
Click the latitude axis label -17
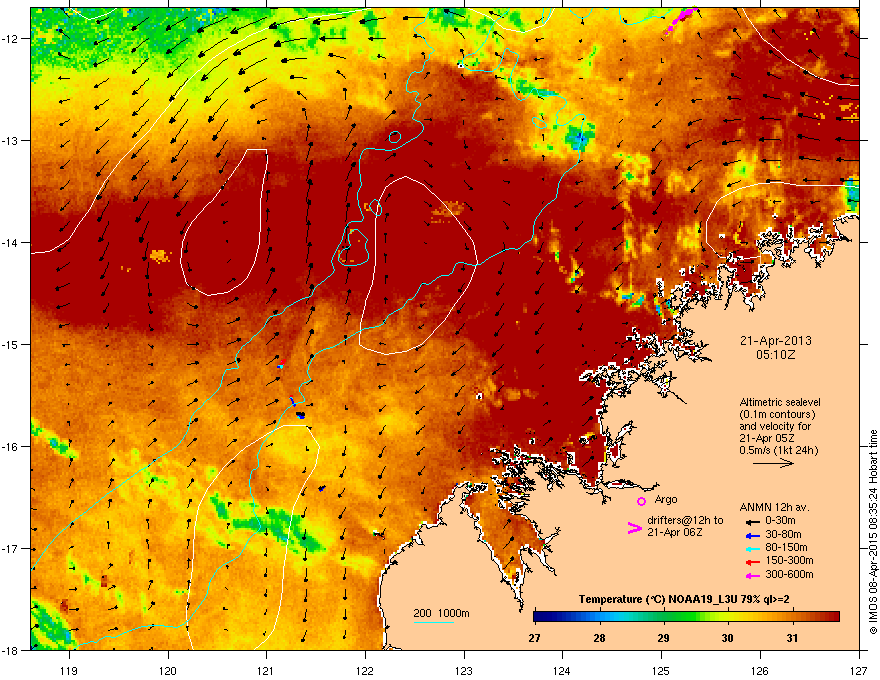11,548
